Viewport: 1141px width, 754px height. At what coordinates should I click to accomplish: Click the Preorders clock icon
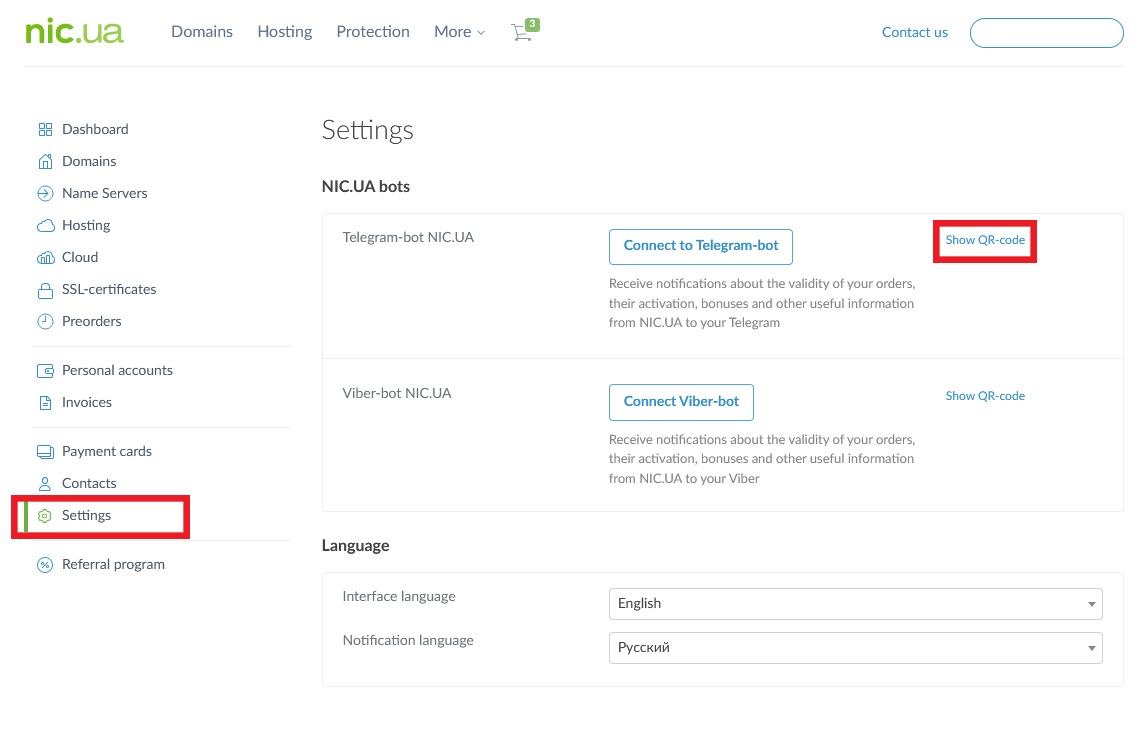(45, 321)
